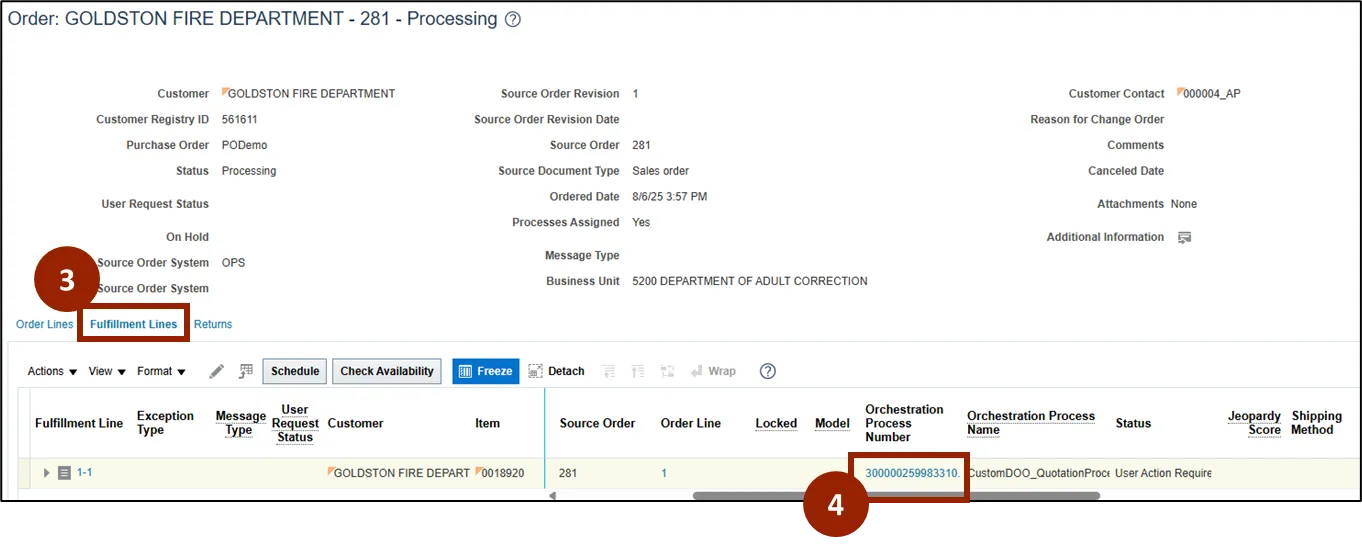
Task: Click the Message Type column header
Action: (x=240, y=423)
